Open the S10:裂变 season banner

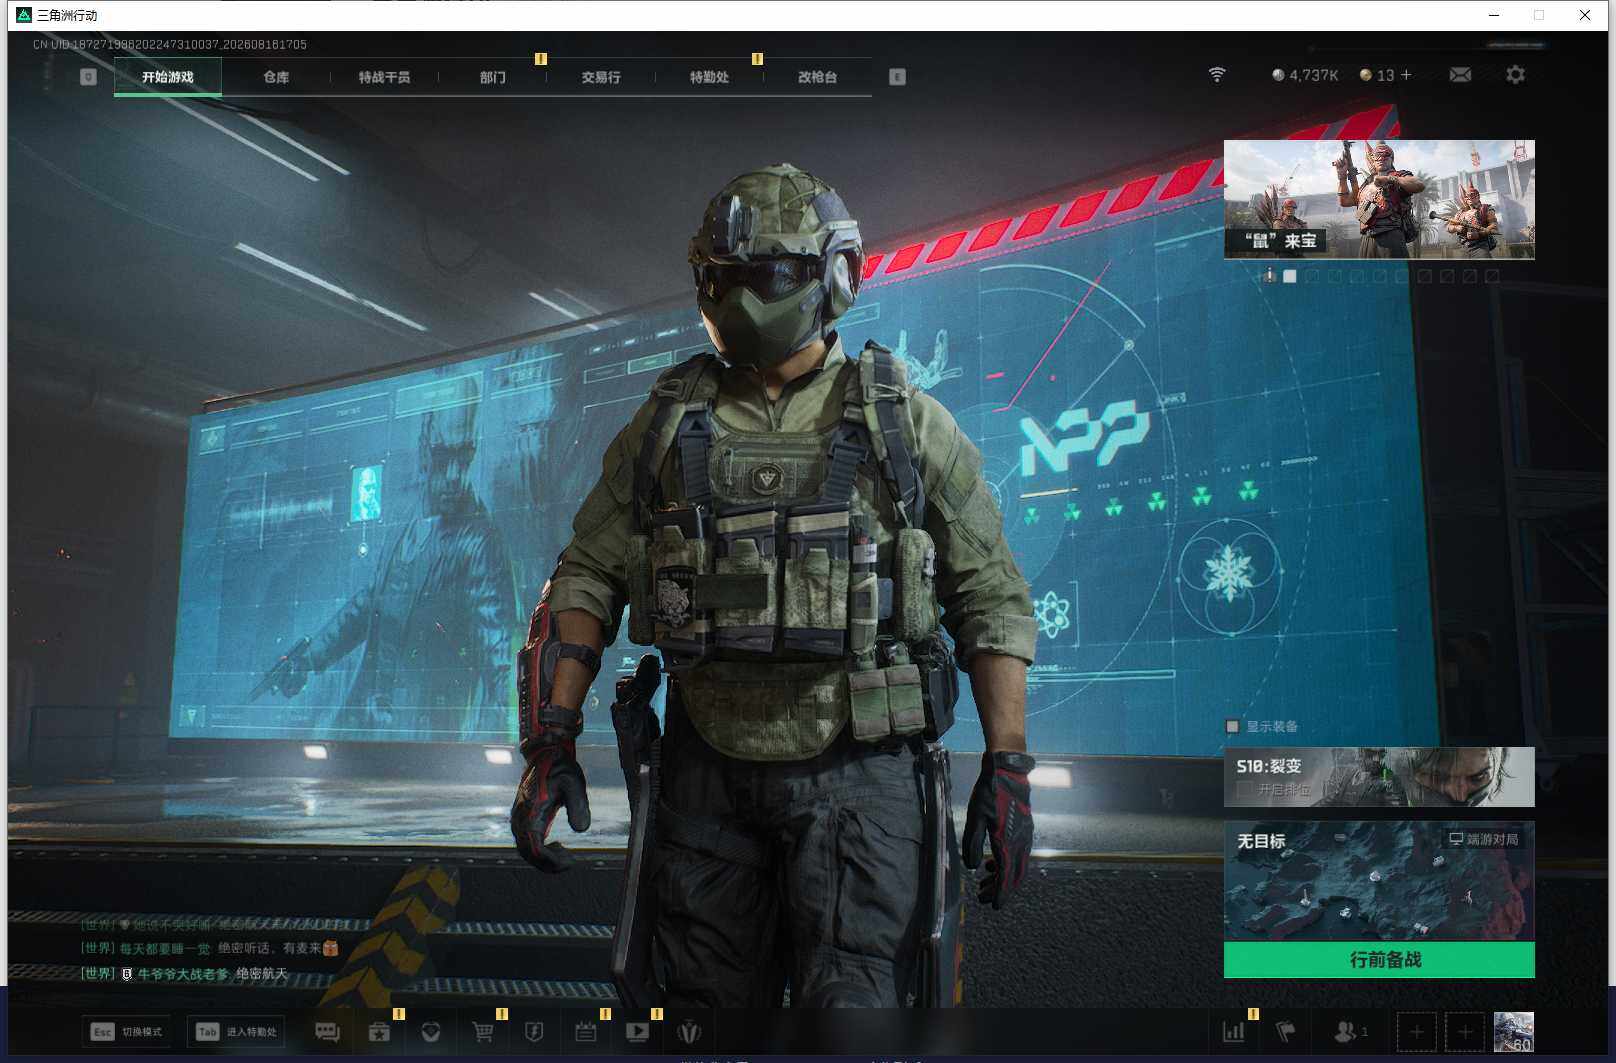click(x=1379, y=777)
